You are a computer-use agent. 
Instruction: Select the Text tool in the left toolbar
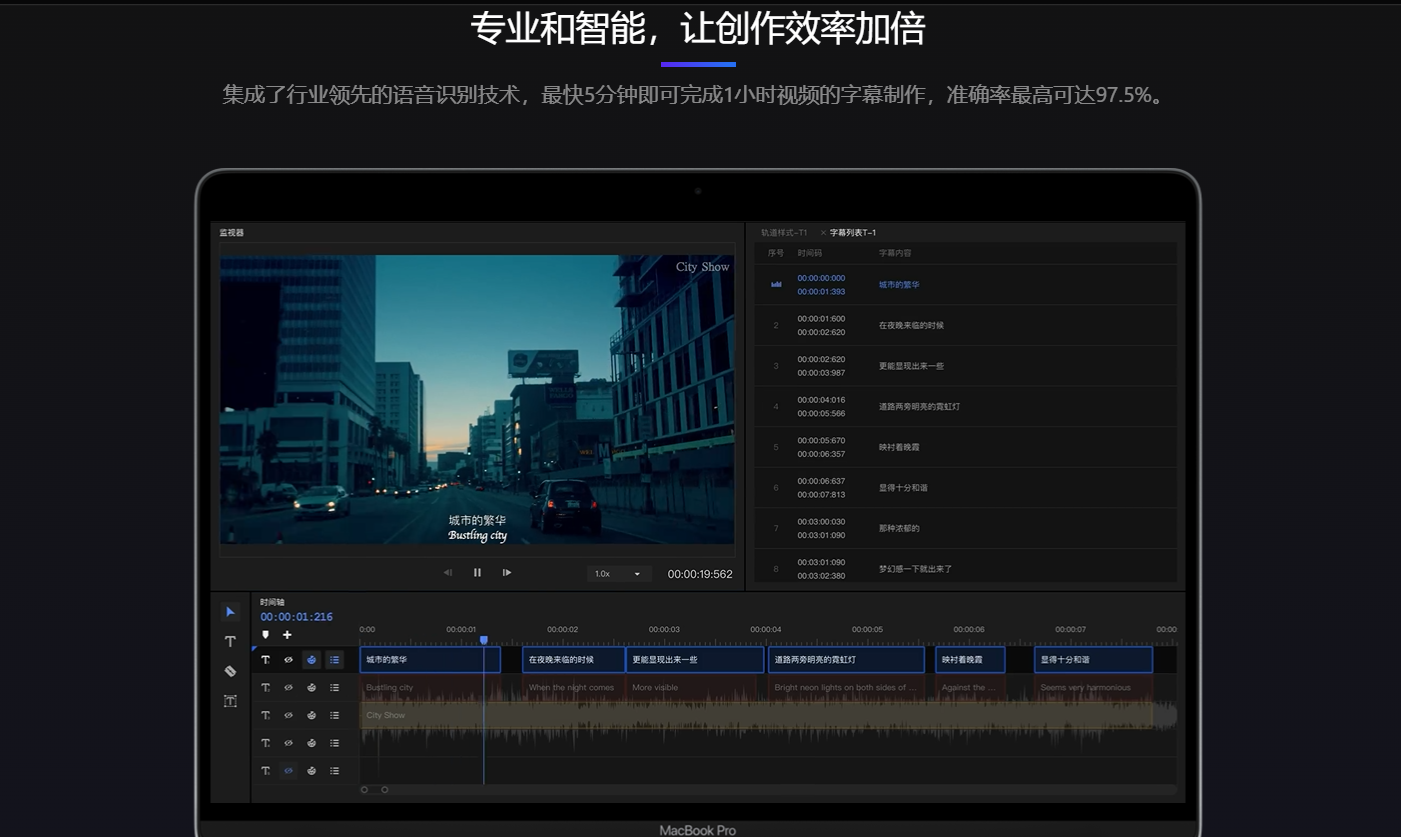point(230,641)
